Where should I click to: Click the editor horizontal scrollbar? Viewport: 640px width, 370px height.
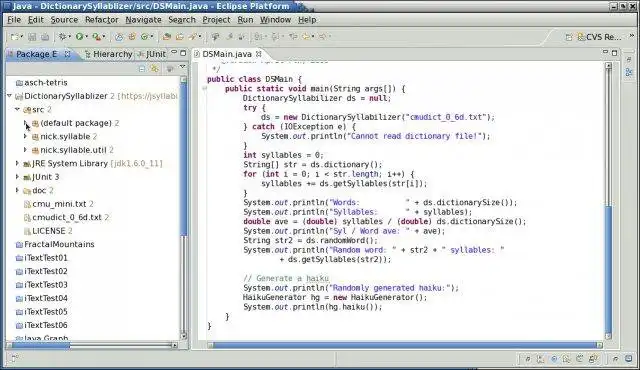click(405, 345)
